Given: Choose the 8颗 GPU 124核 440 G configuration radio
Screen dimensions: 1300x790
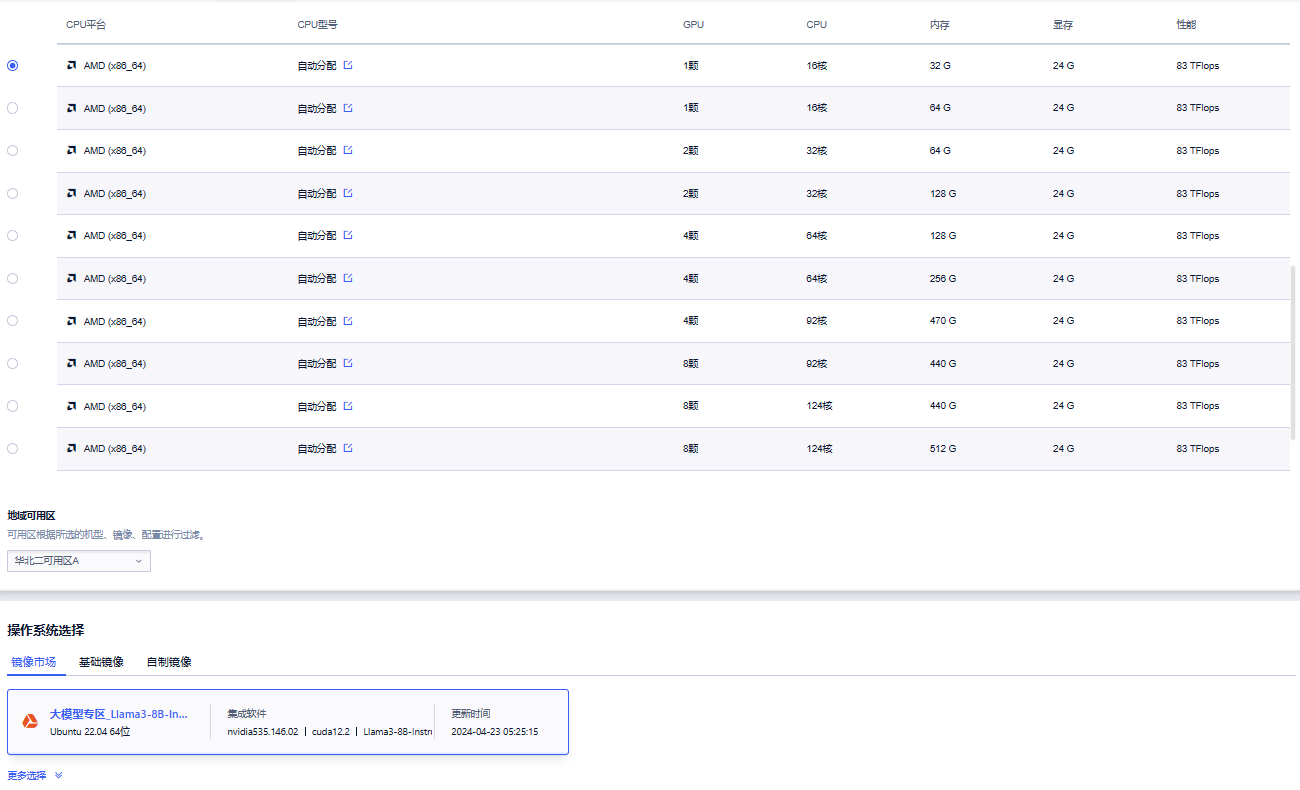Looking at the screenshot, I should (12, 406).
